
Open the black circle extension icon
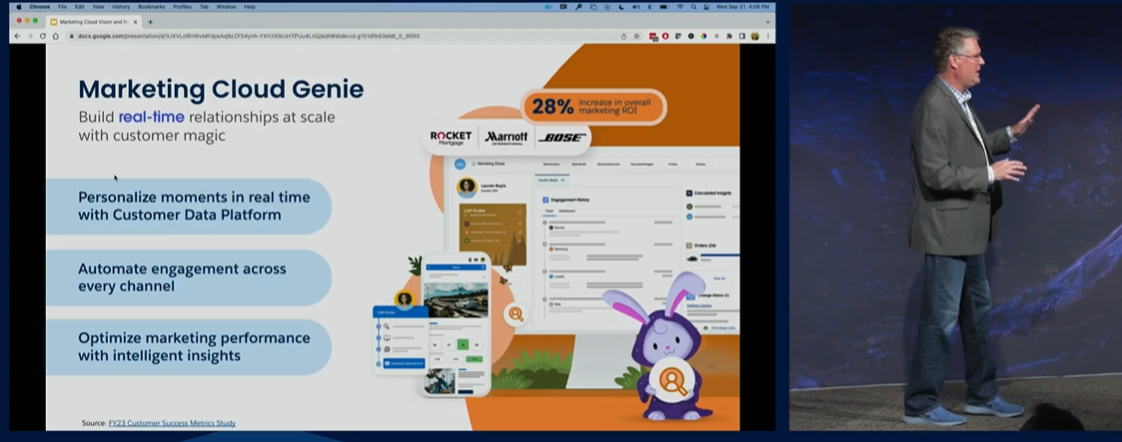click(x=691, y=36)
